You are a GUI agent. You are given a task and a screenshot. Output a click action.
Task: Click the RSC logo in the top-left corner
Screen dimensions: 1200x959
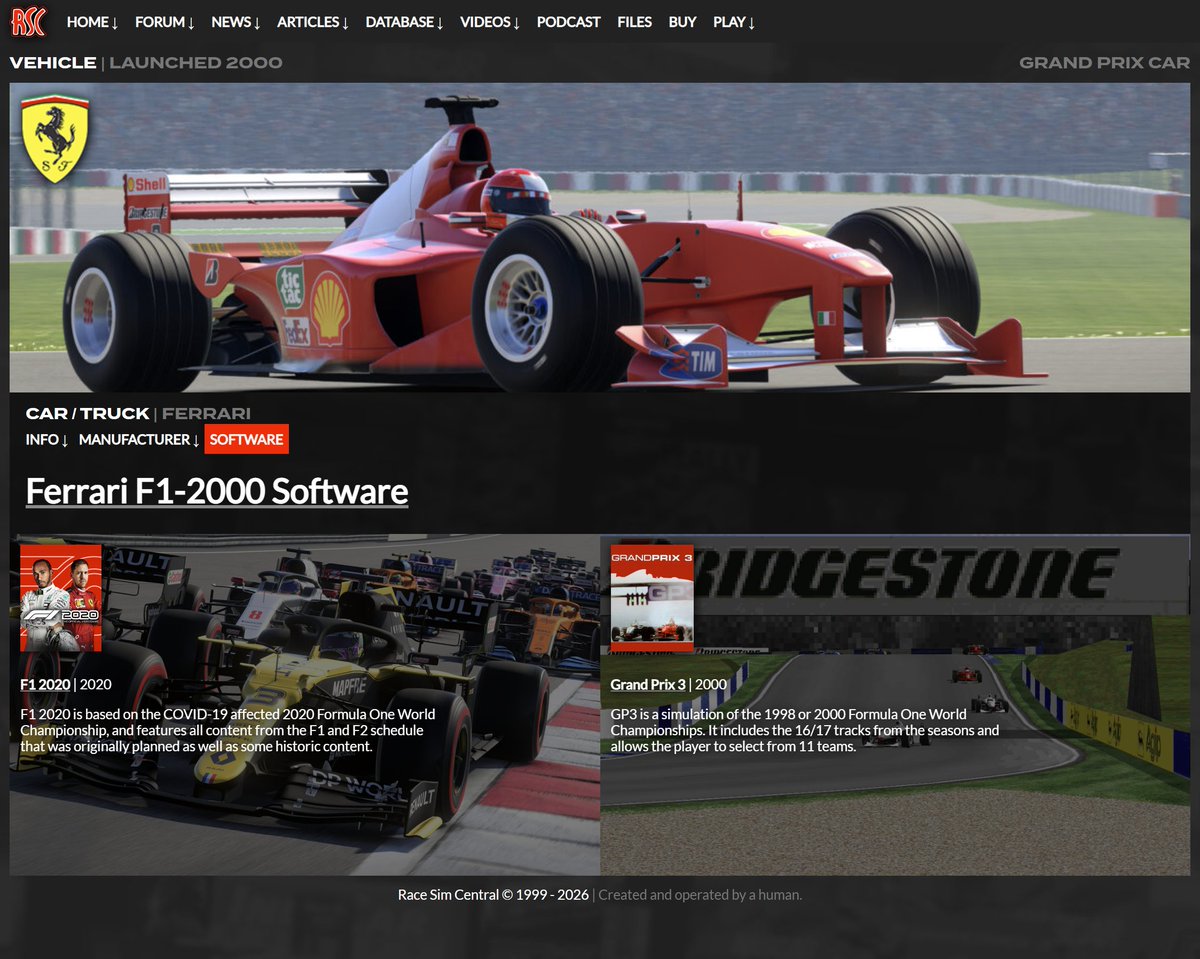pos(27,21)
